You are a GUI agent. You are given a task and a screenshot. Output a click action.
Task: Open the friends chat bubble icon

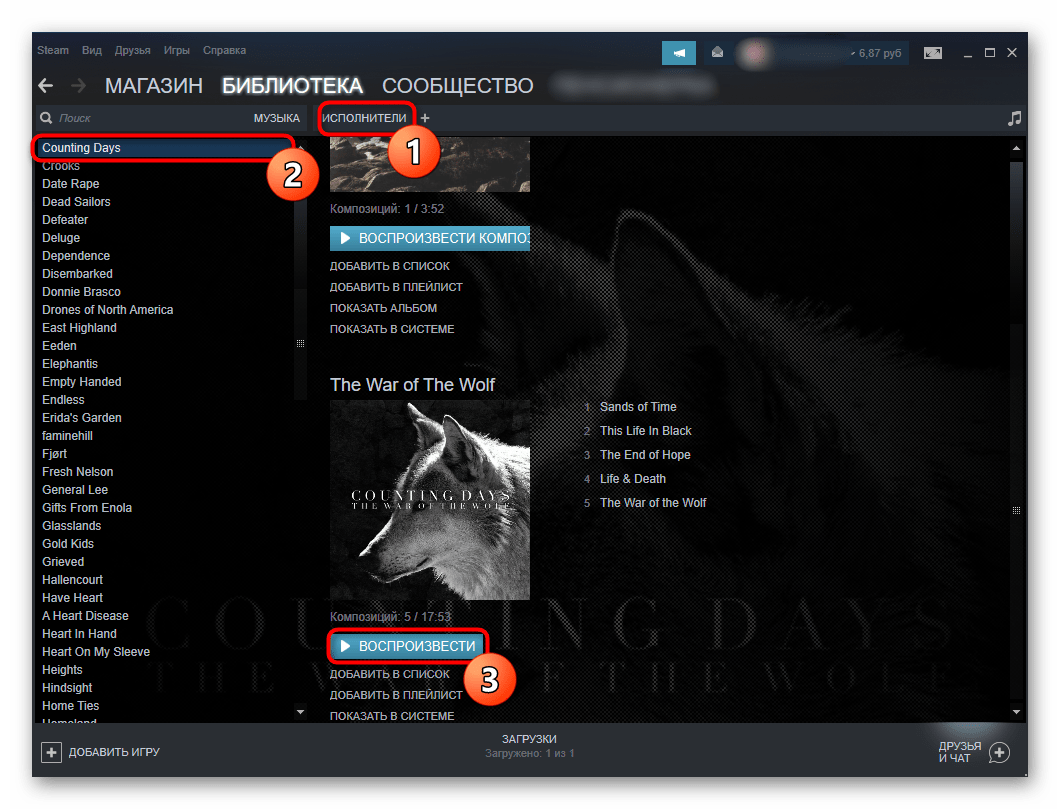999,752
